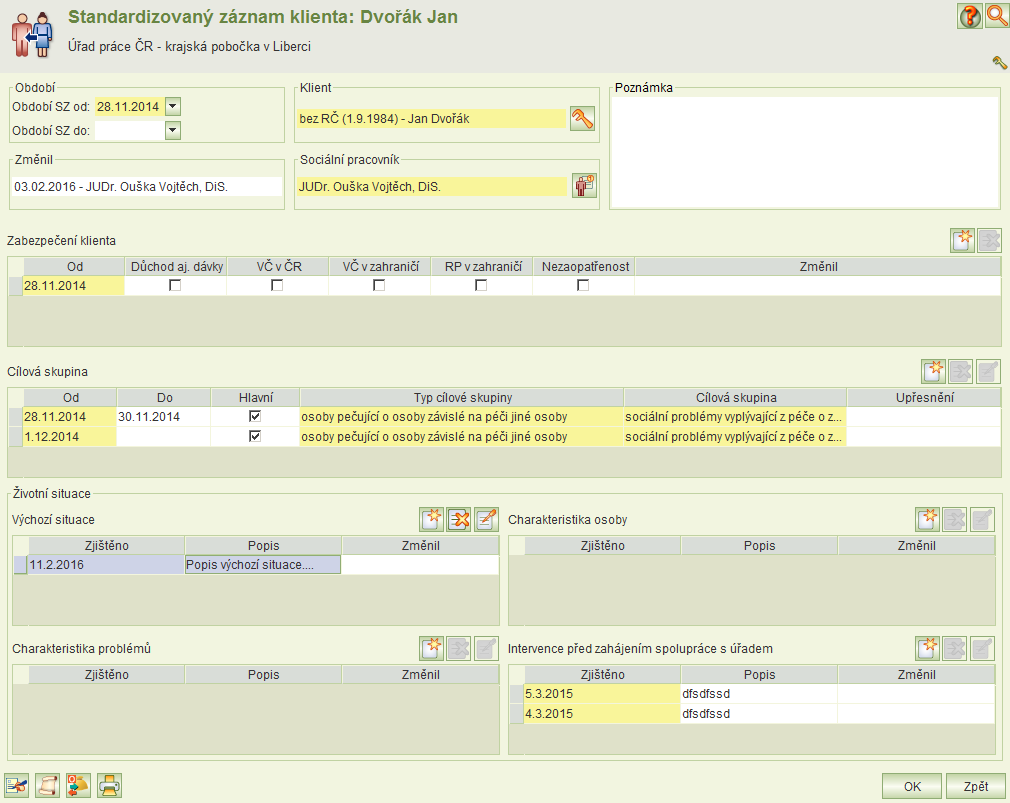The image size is (1010, 803).
Task: Toggle Hlavní checkbox in the 28.11.2014 Cílová skupina row
Action: (x=255, y=417)
